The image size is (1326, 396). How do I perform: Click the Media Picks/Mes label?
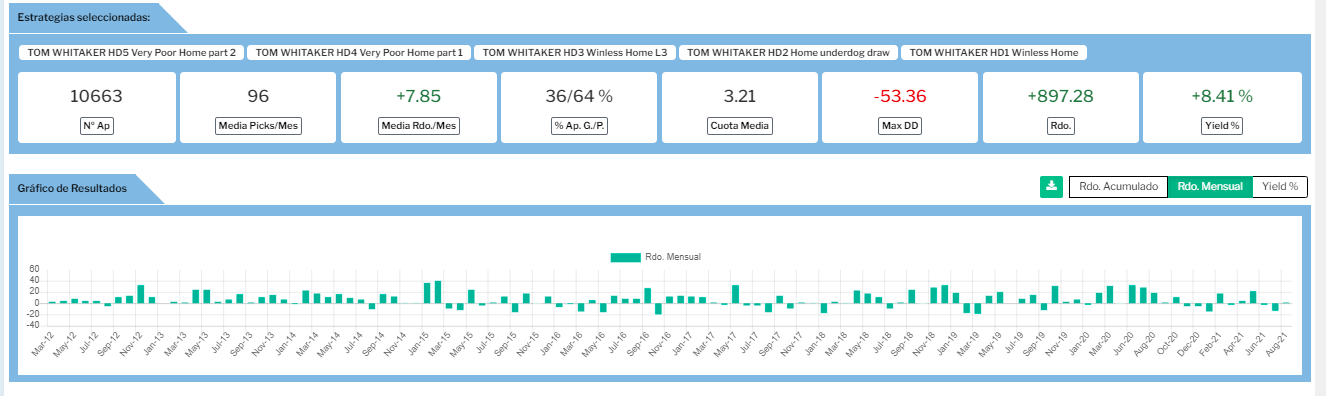258,127
